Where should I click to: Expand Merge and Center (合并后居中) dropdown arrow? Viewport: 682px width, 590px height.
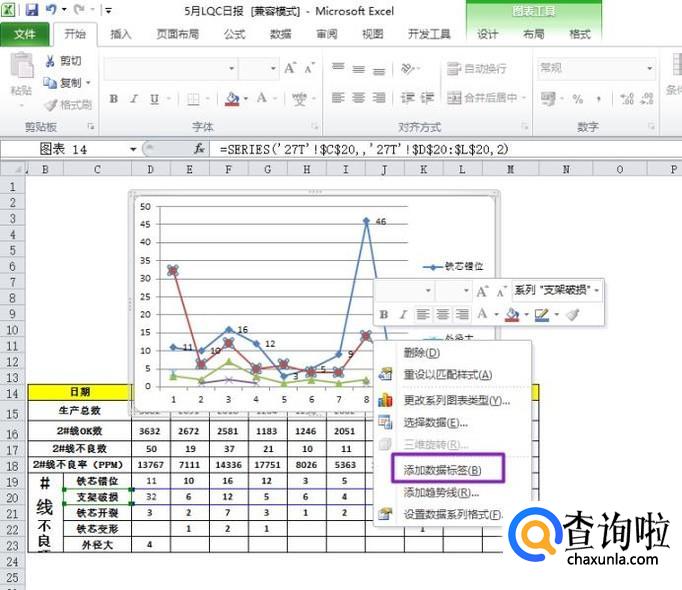[x=524, y=98]
